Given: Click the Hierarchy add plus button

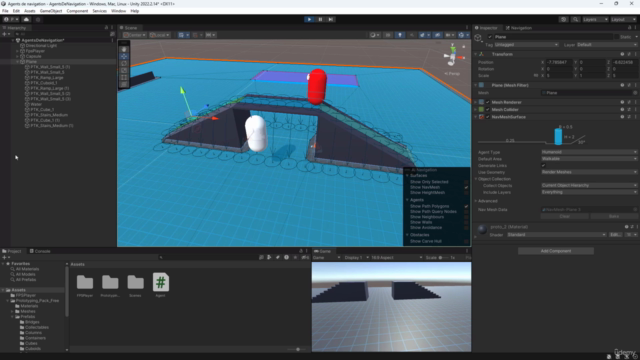Looking at the screenshot, I should (x=5, y=34).
